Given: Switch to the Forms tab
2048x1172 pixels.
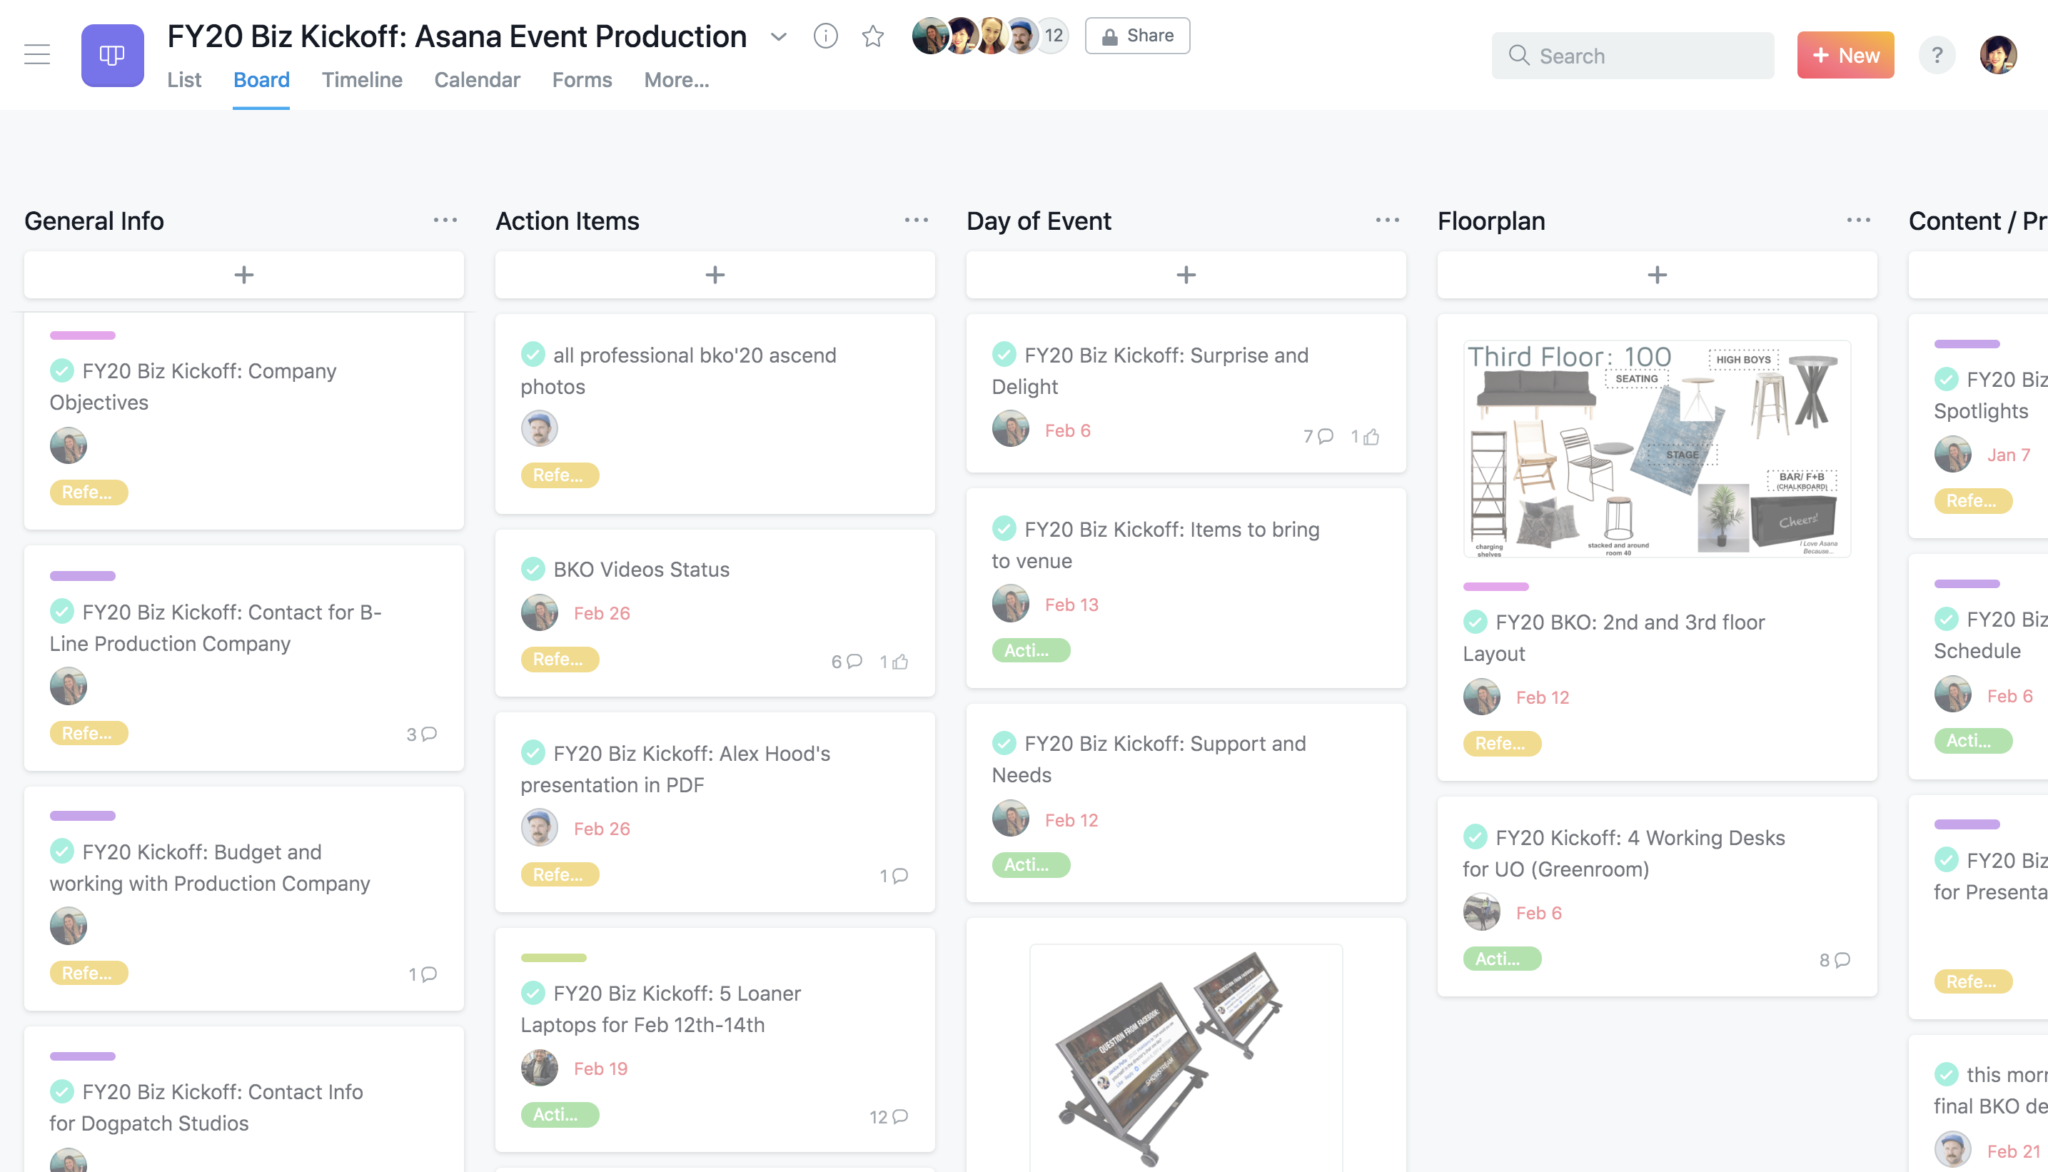Looking at the screenshot, I should (582, 79).
